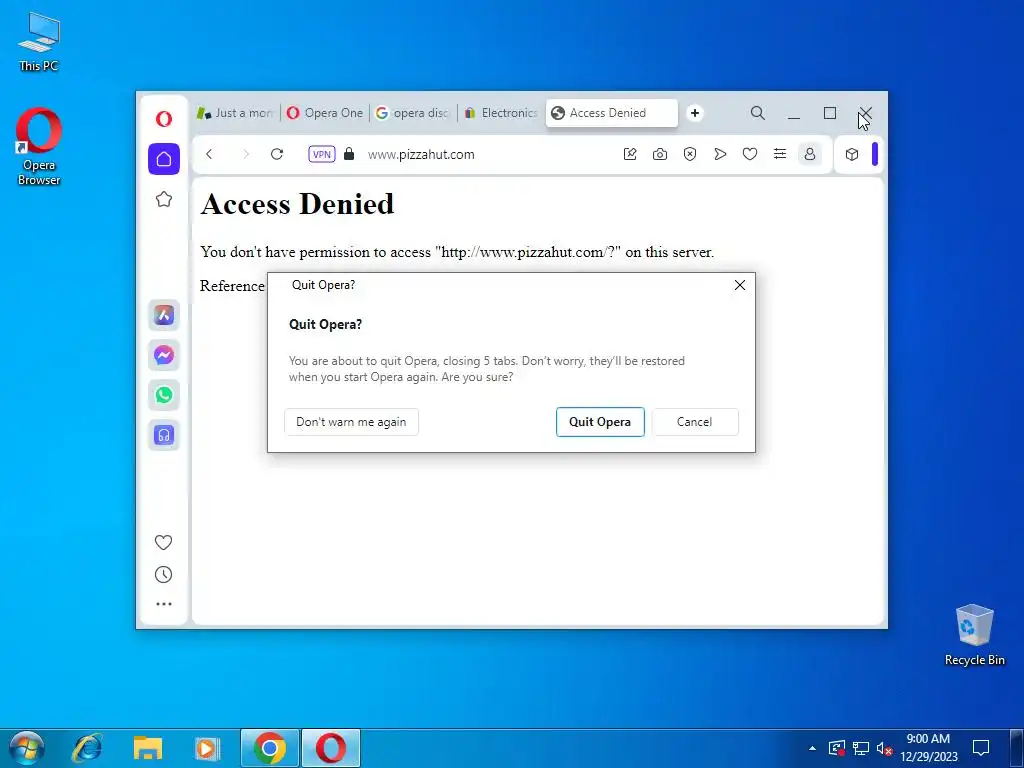This screenshot has width=1024, height=768.
Task: Switch to the Electronics tab
Action: coord(502,113)
